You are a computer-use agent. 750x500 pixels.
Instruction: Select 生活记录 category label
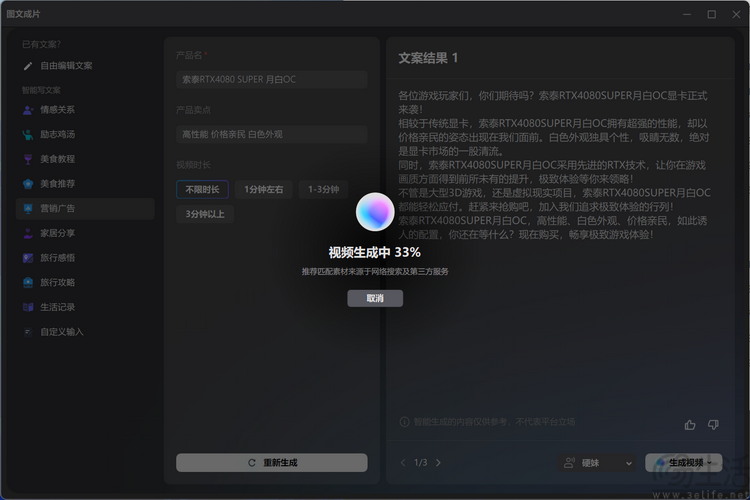(57, 307)
